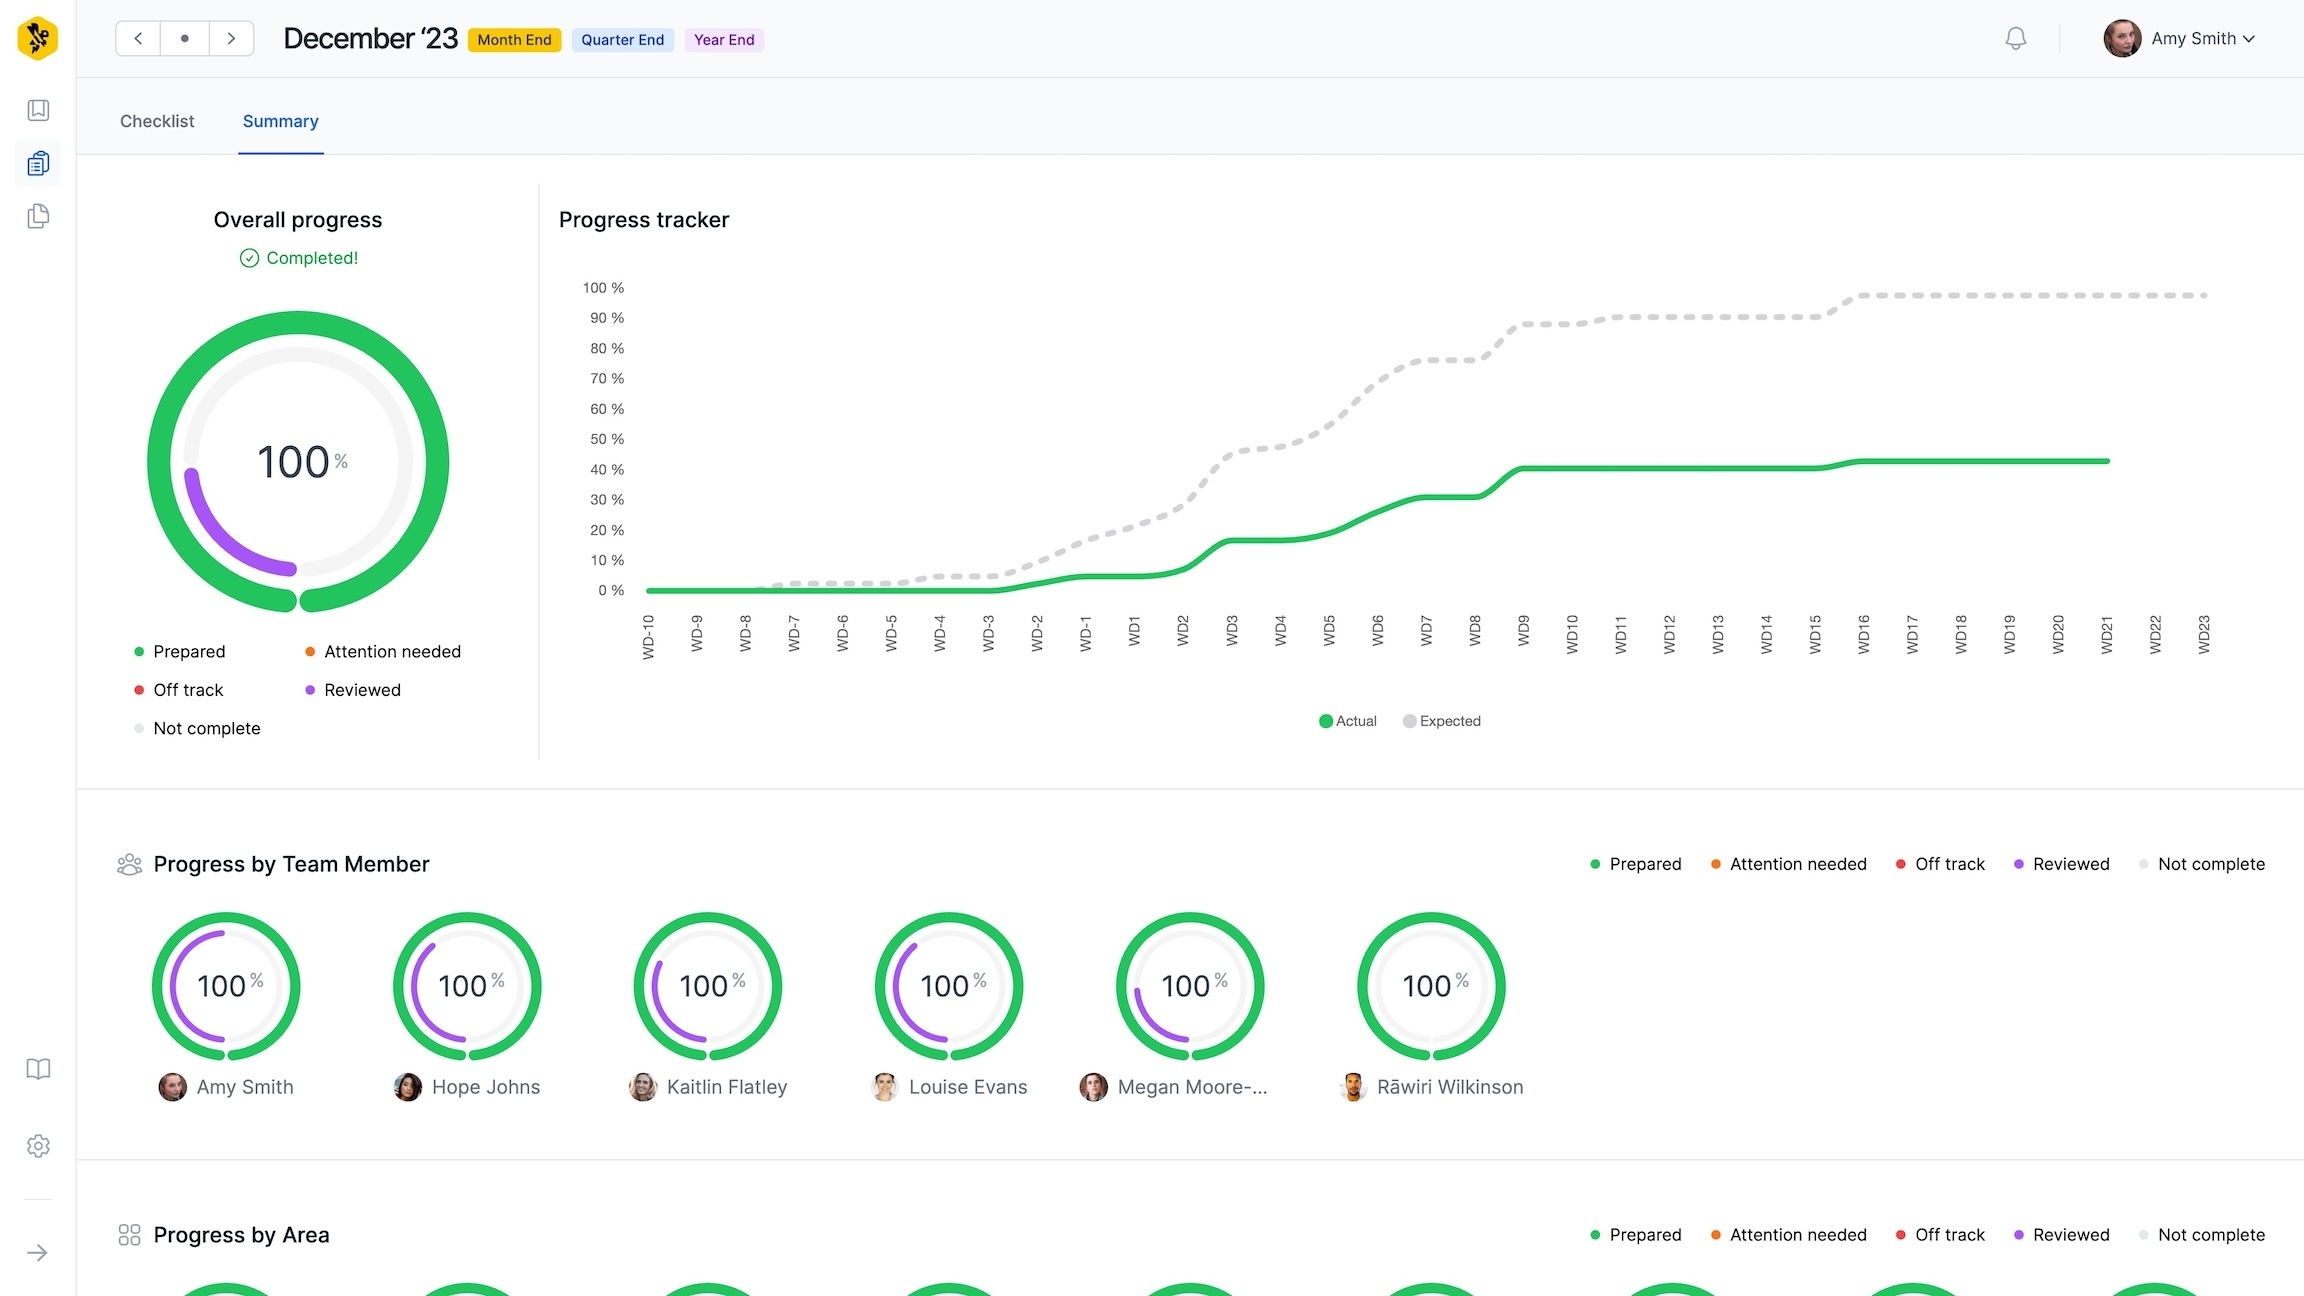Click the Year End tag
The height and width of the screenshot is (1296, 2304).
pyautogui.click(x=724, y=40)
